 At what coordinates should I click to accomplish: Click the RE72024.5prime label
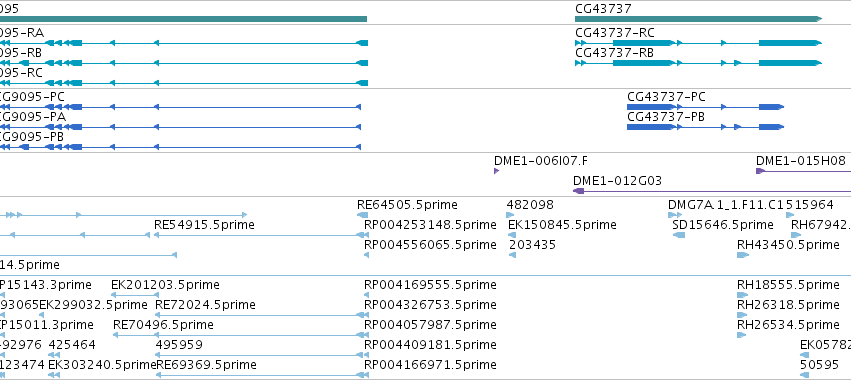point(205,305)
